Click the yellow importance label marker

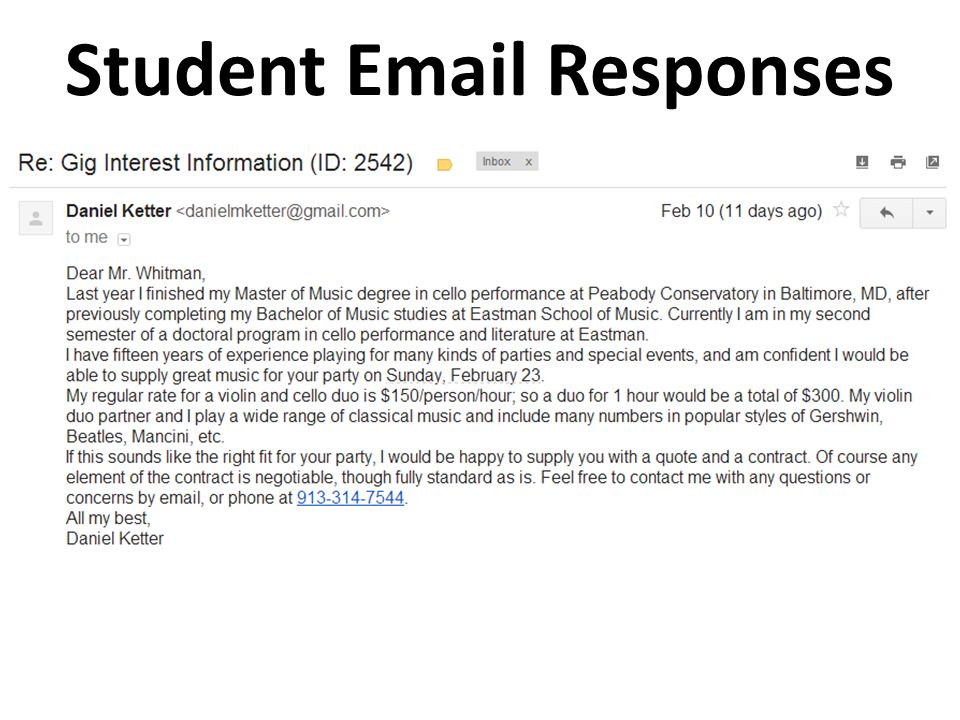click(x=444, y=164)
